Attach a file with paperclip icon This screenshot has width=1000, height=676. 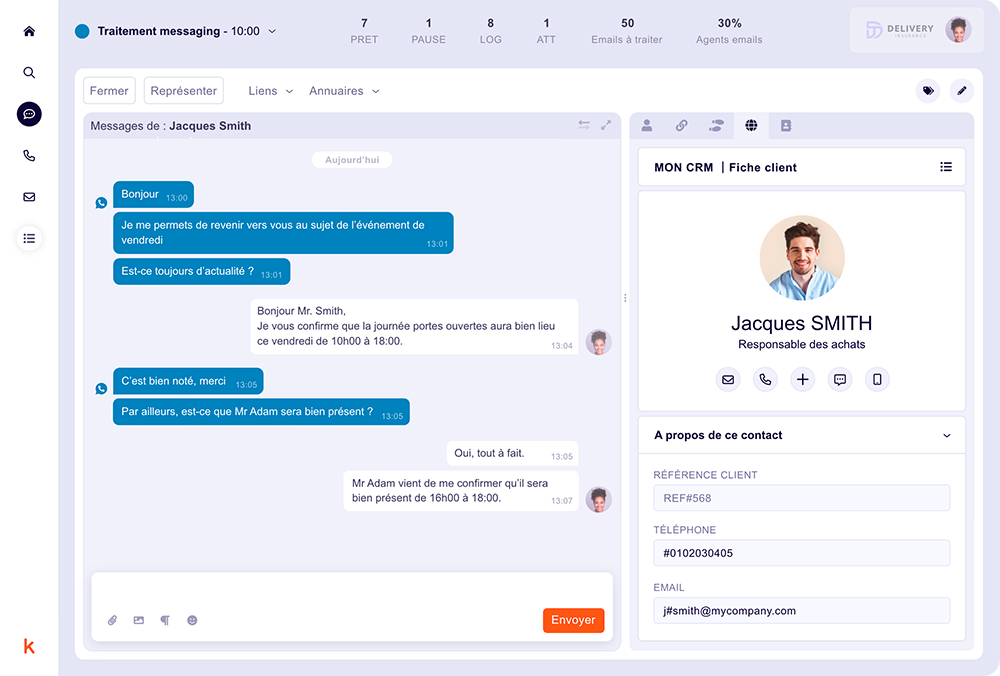tap(112, 620)
